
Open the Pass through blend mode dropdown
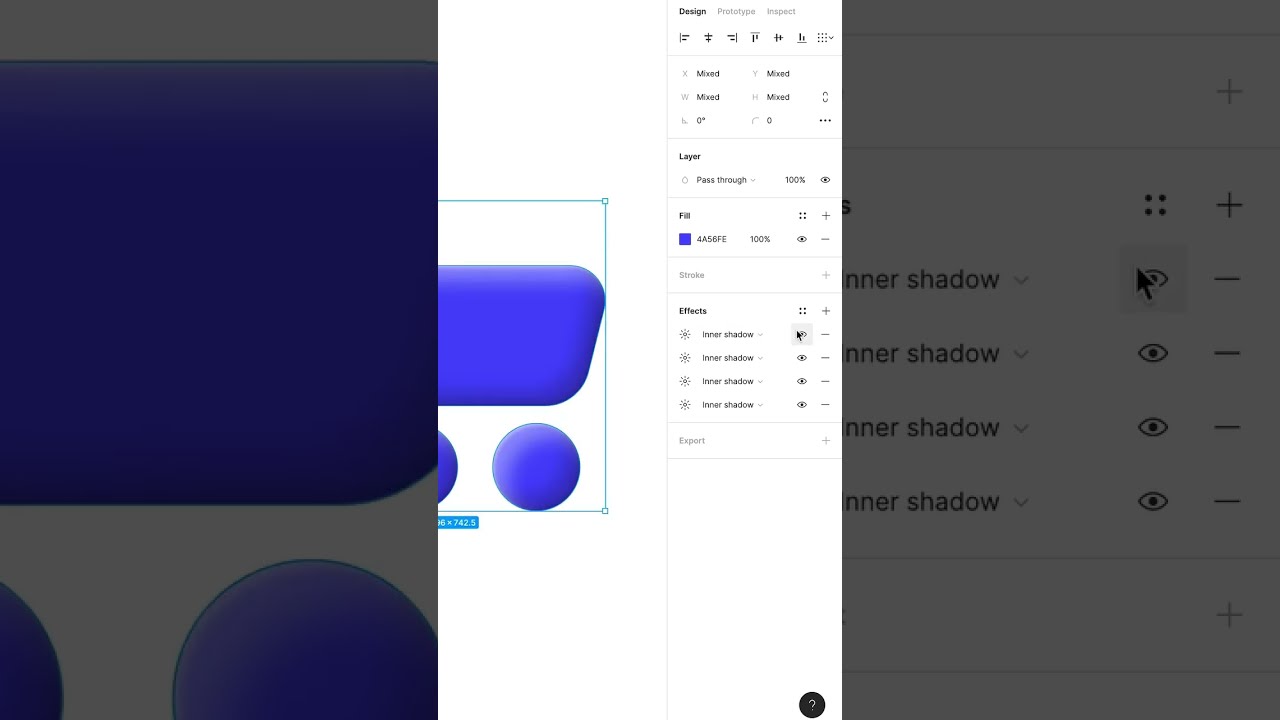(x=726, y=180)
